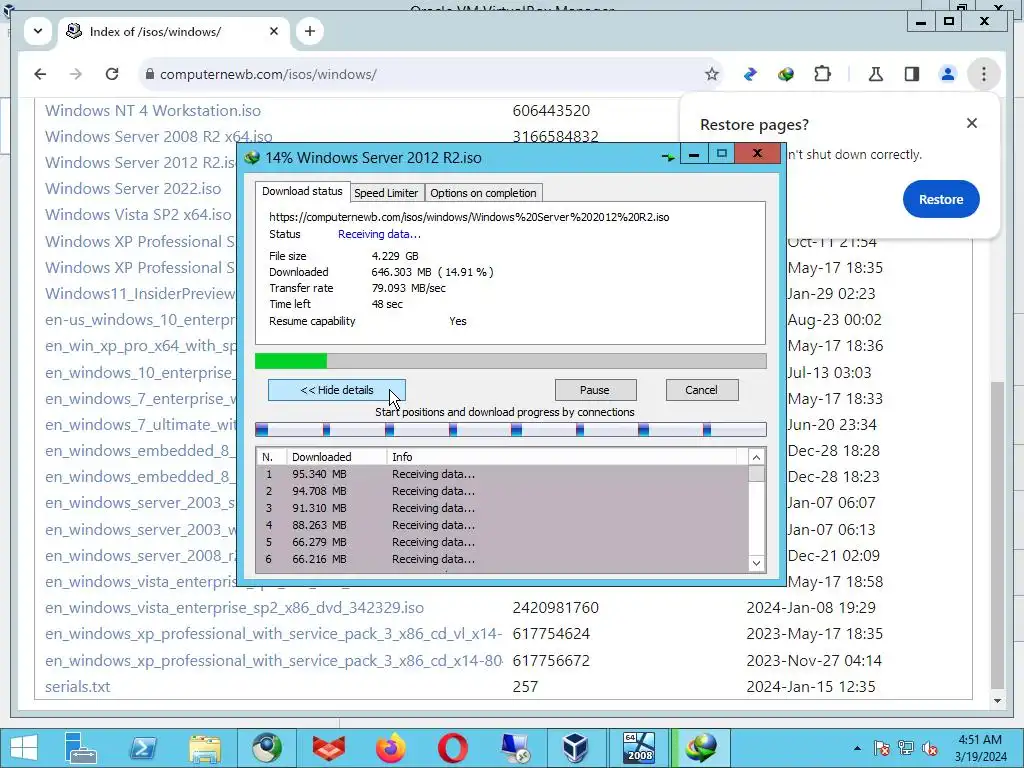Open Chrome's side panel icon
Image resolution: width=1024 pixels, height=768 pixels.
tap(912, 74)
